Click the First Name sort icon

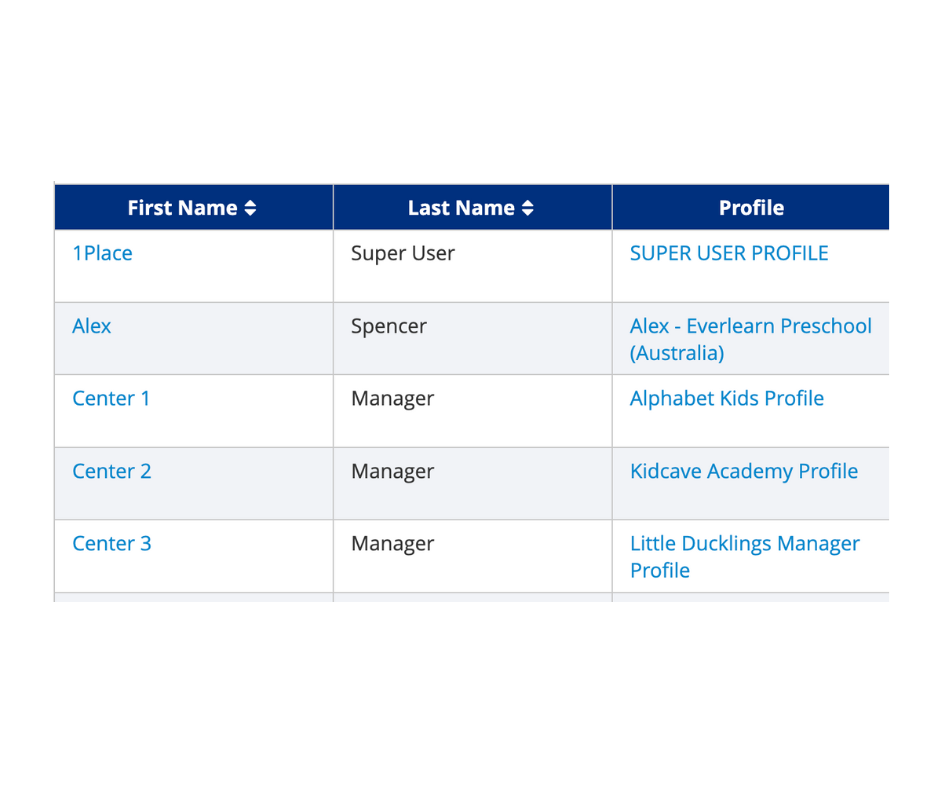247,208
